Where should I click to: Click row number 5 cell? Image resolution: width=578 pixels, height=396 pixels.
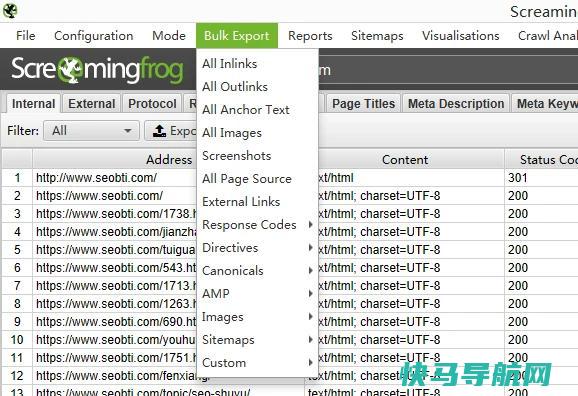pyautogui.click(x=17, y=250)
